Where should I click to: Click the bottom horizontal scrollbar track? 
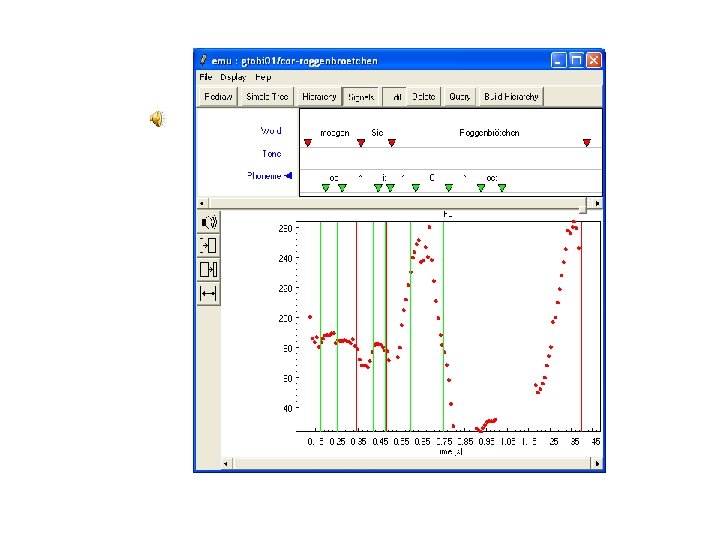pos(411,463)
